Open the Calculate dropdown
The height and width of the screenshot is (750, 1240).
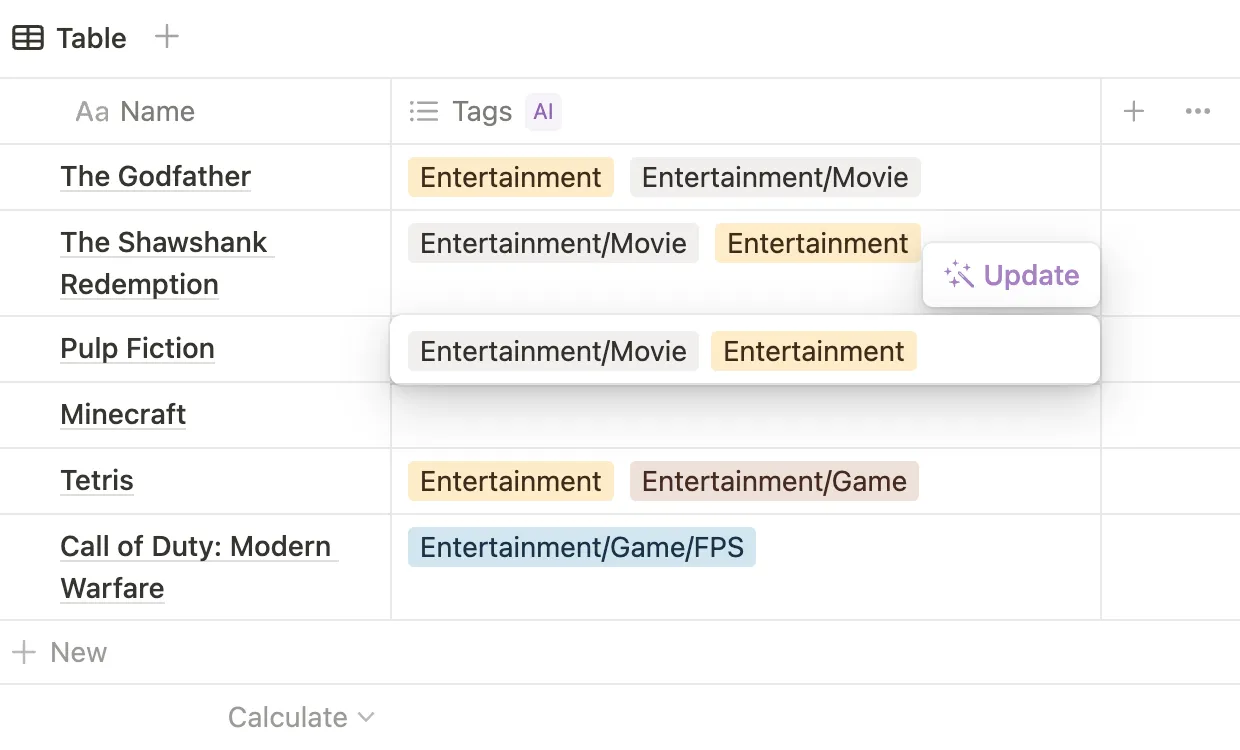coord(301,716)
